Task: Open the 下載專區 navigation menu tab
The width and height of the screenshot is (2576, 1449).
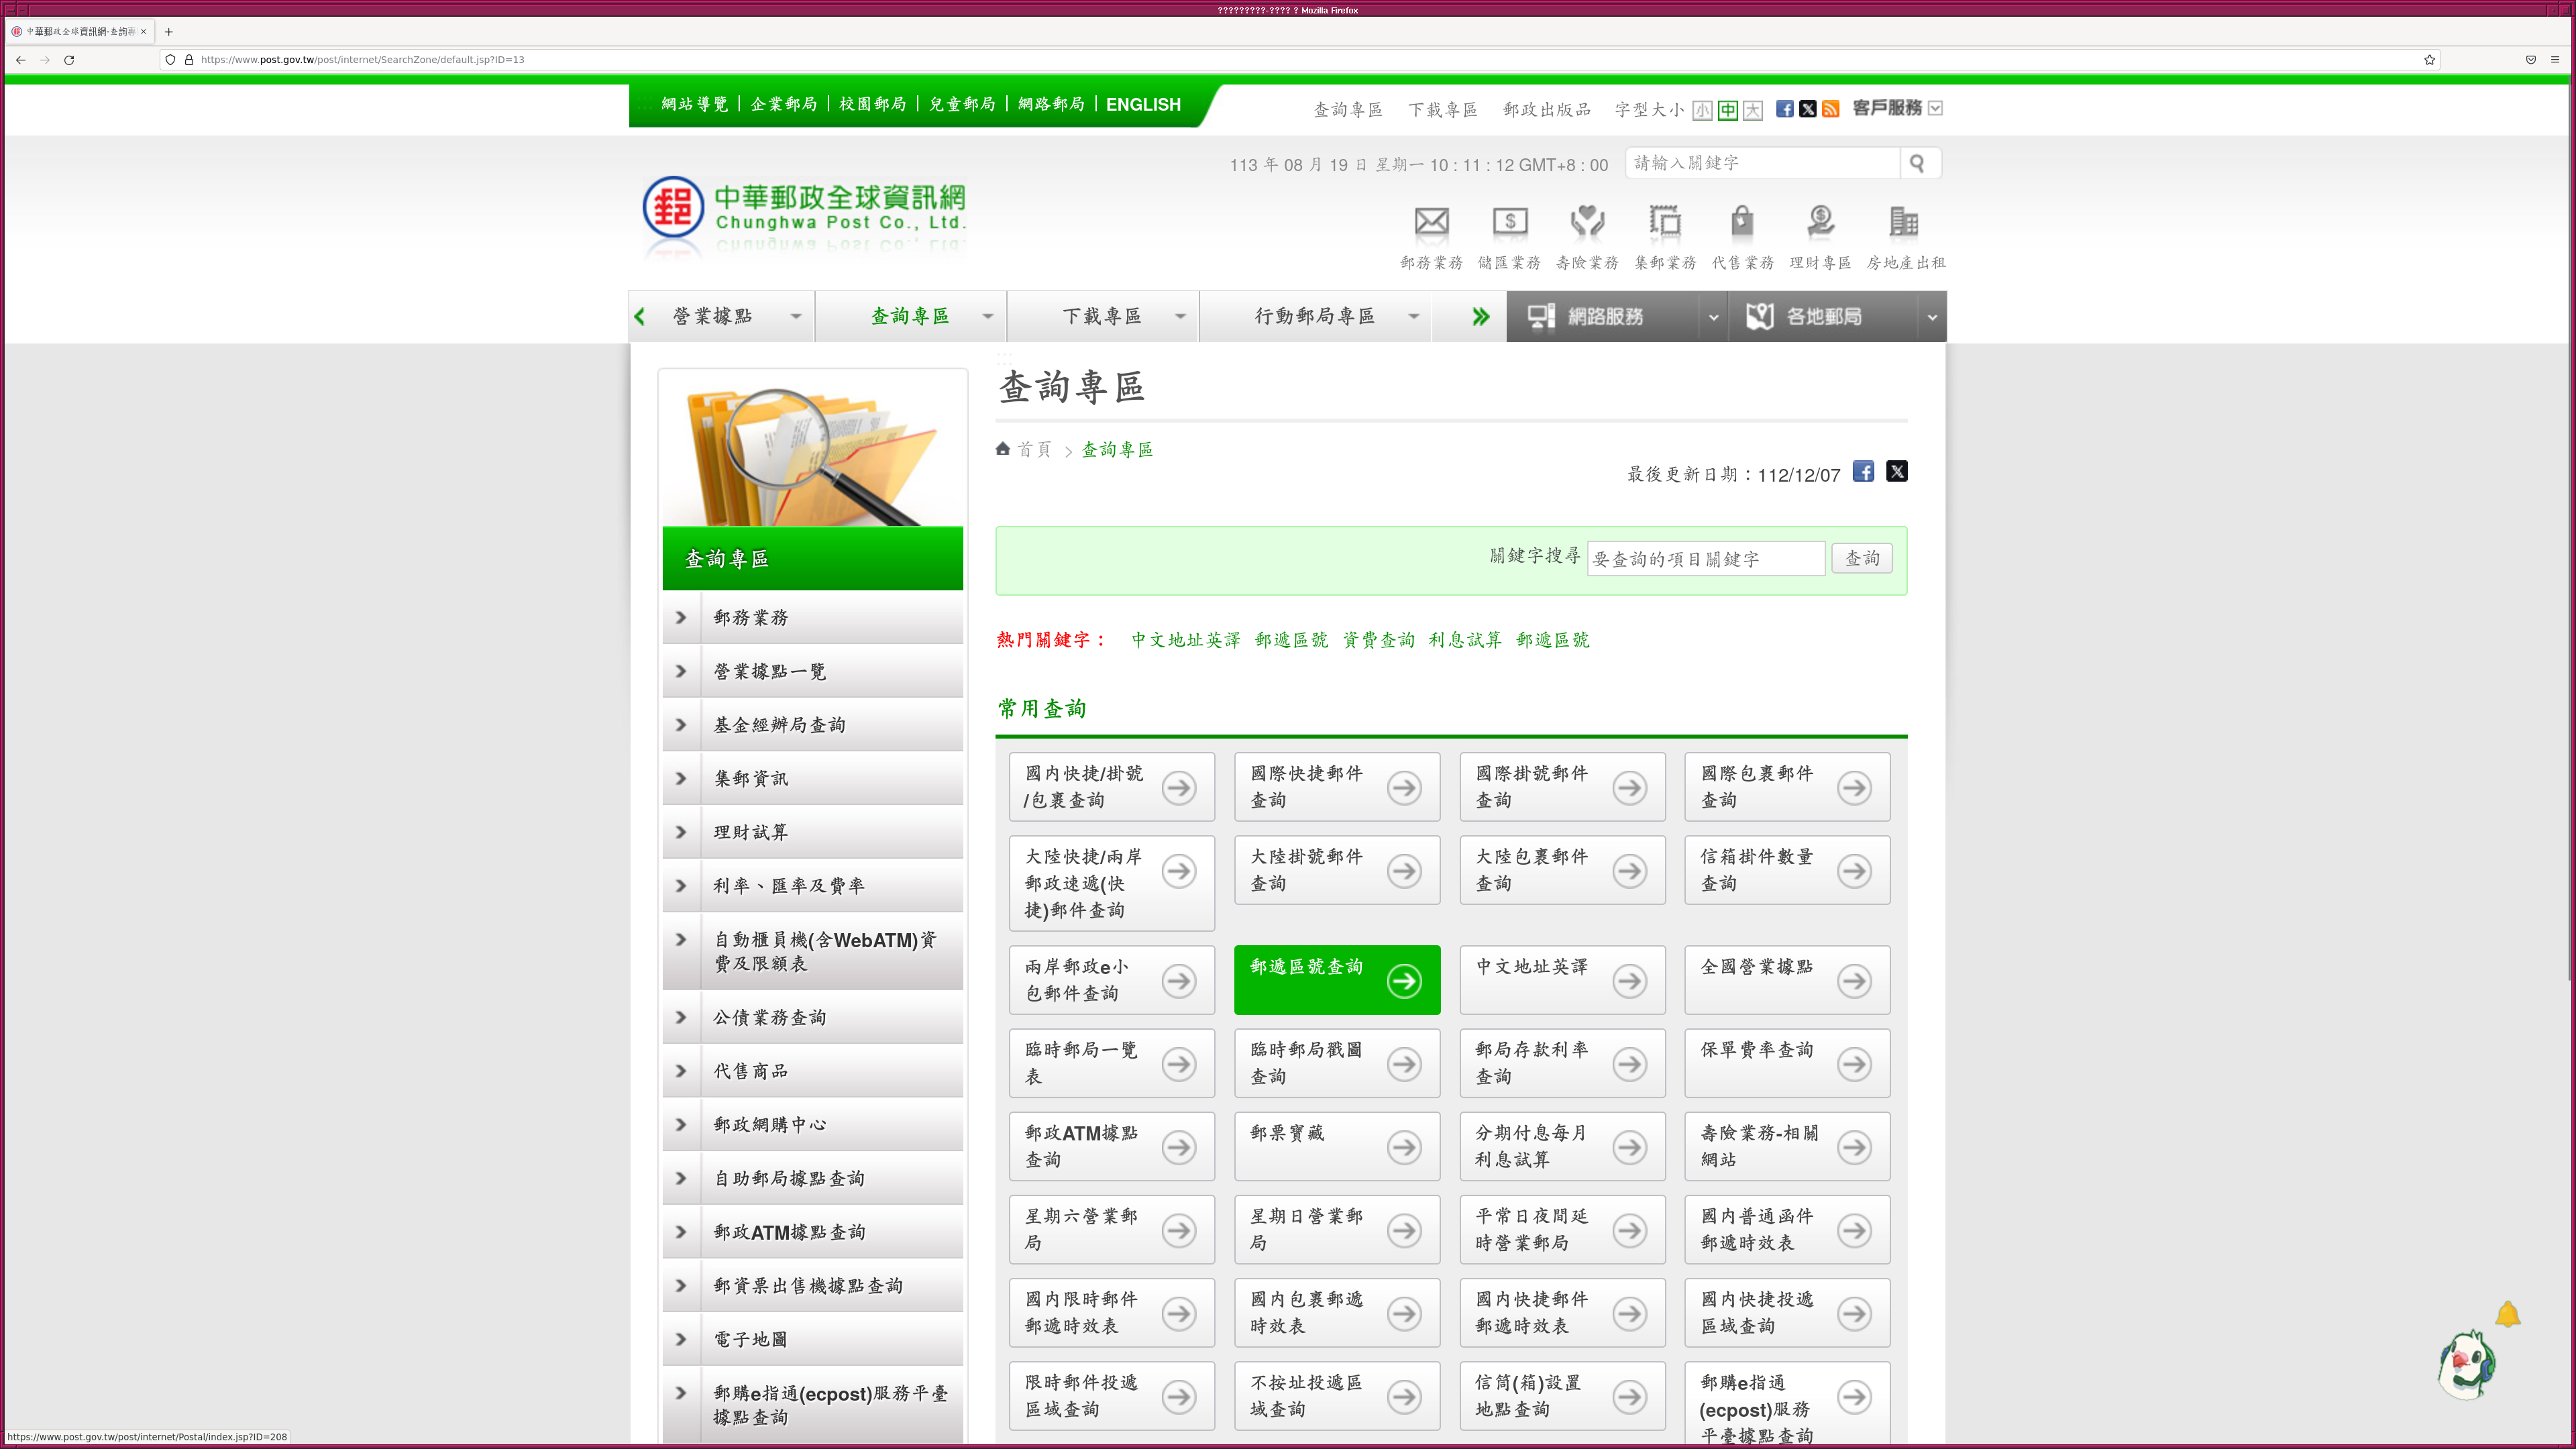Action: 1102,317
